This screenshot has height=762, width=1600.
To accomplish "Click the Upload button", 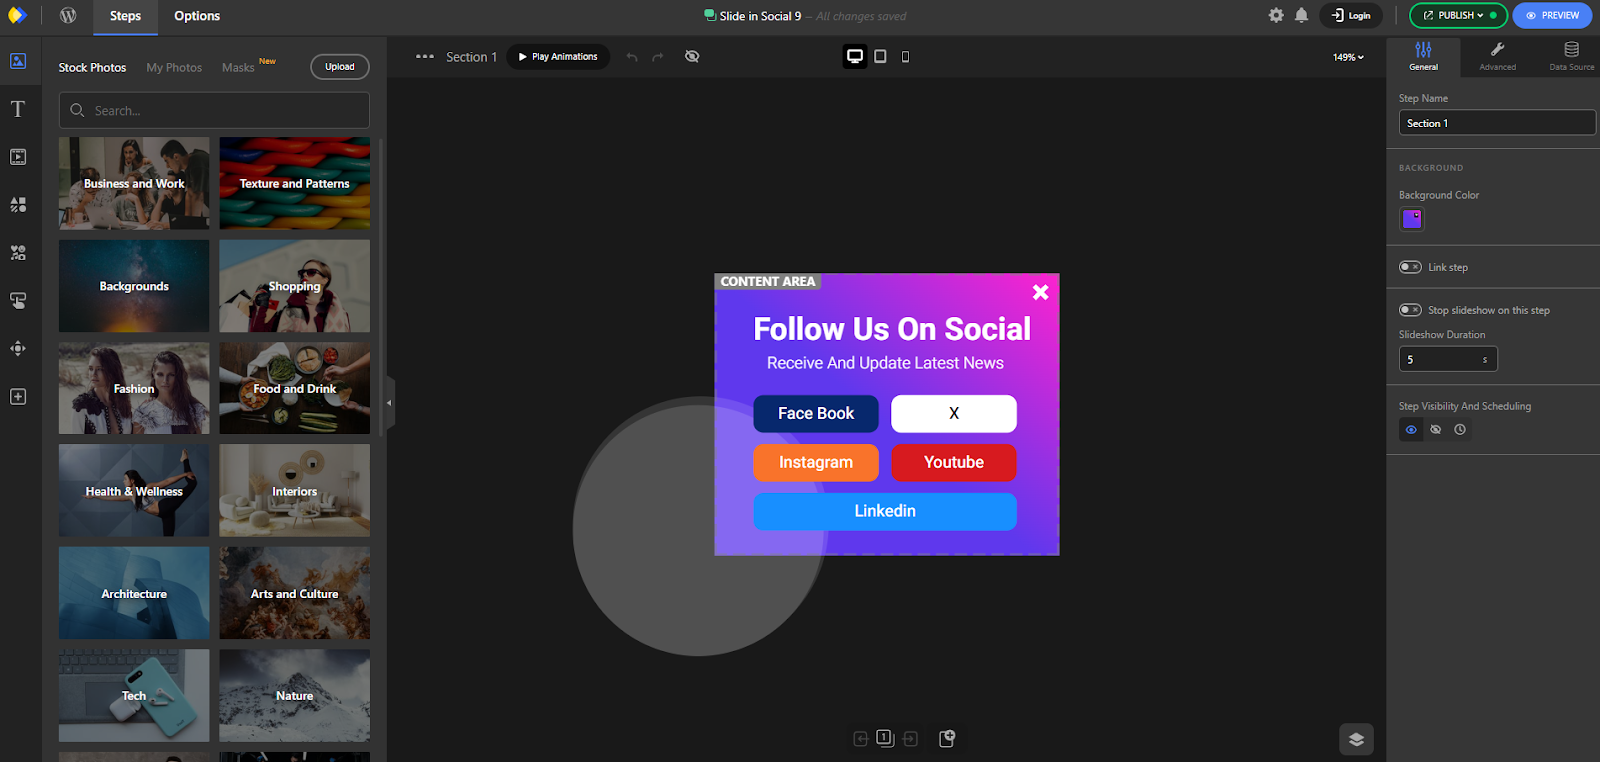I will pyautogui.click(x=340, y=67).
